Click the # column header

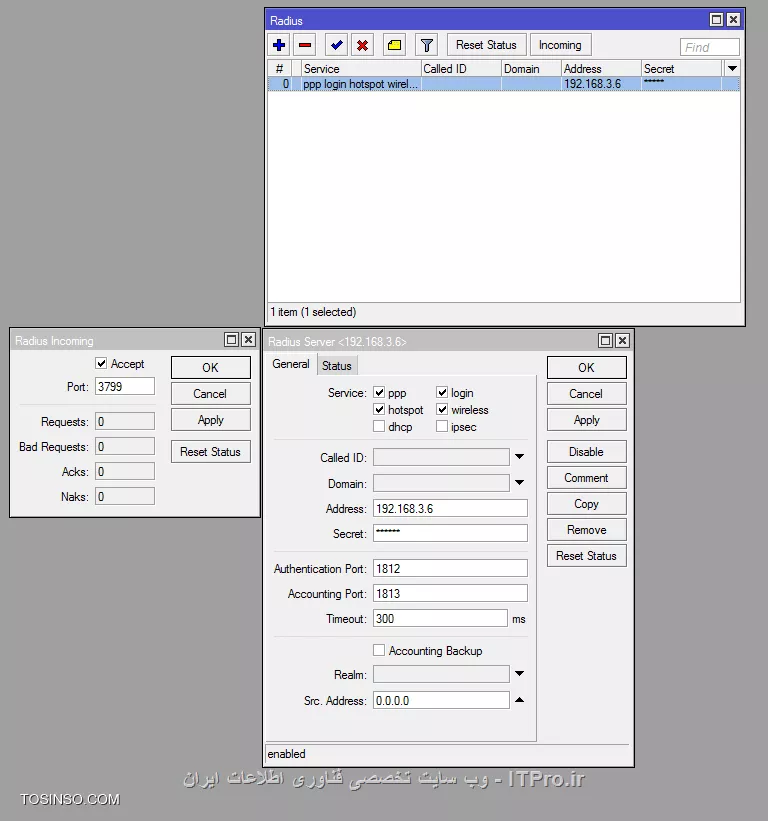pos(280,69)
